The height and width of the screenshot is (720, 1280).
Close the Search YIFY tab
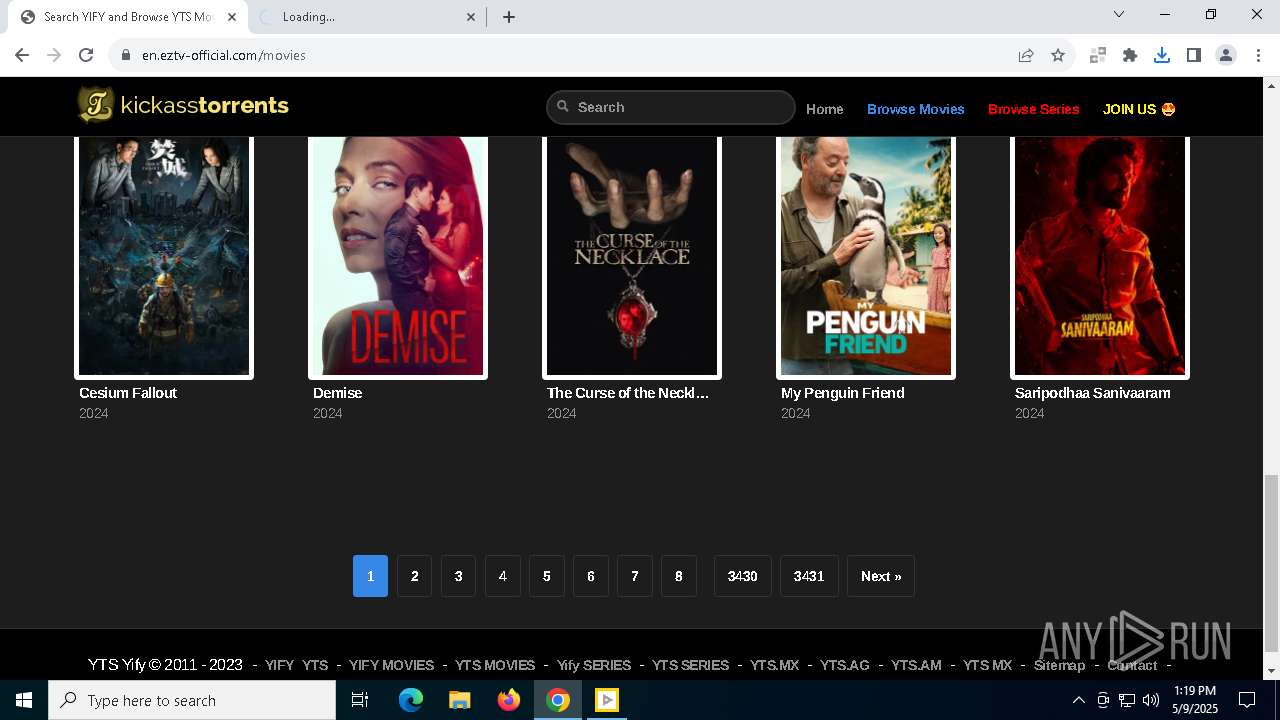tap(232, 17)
